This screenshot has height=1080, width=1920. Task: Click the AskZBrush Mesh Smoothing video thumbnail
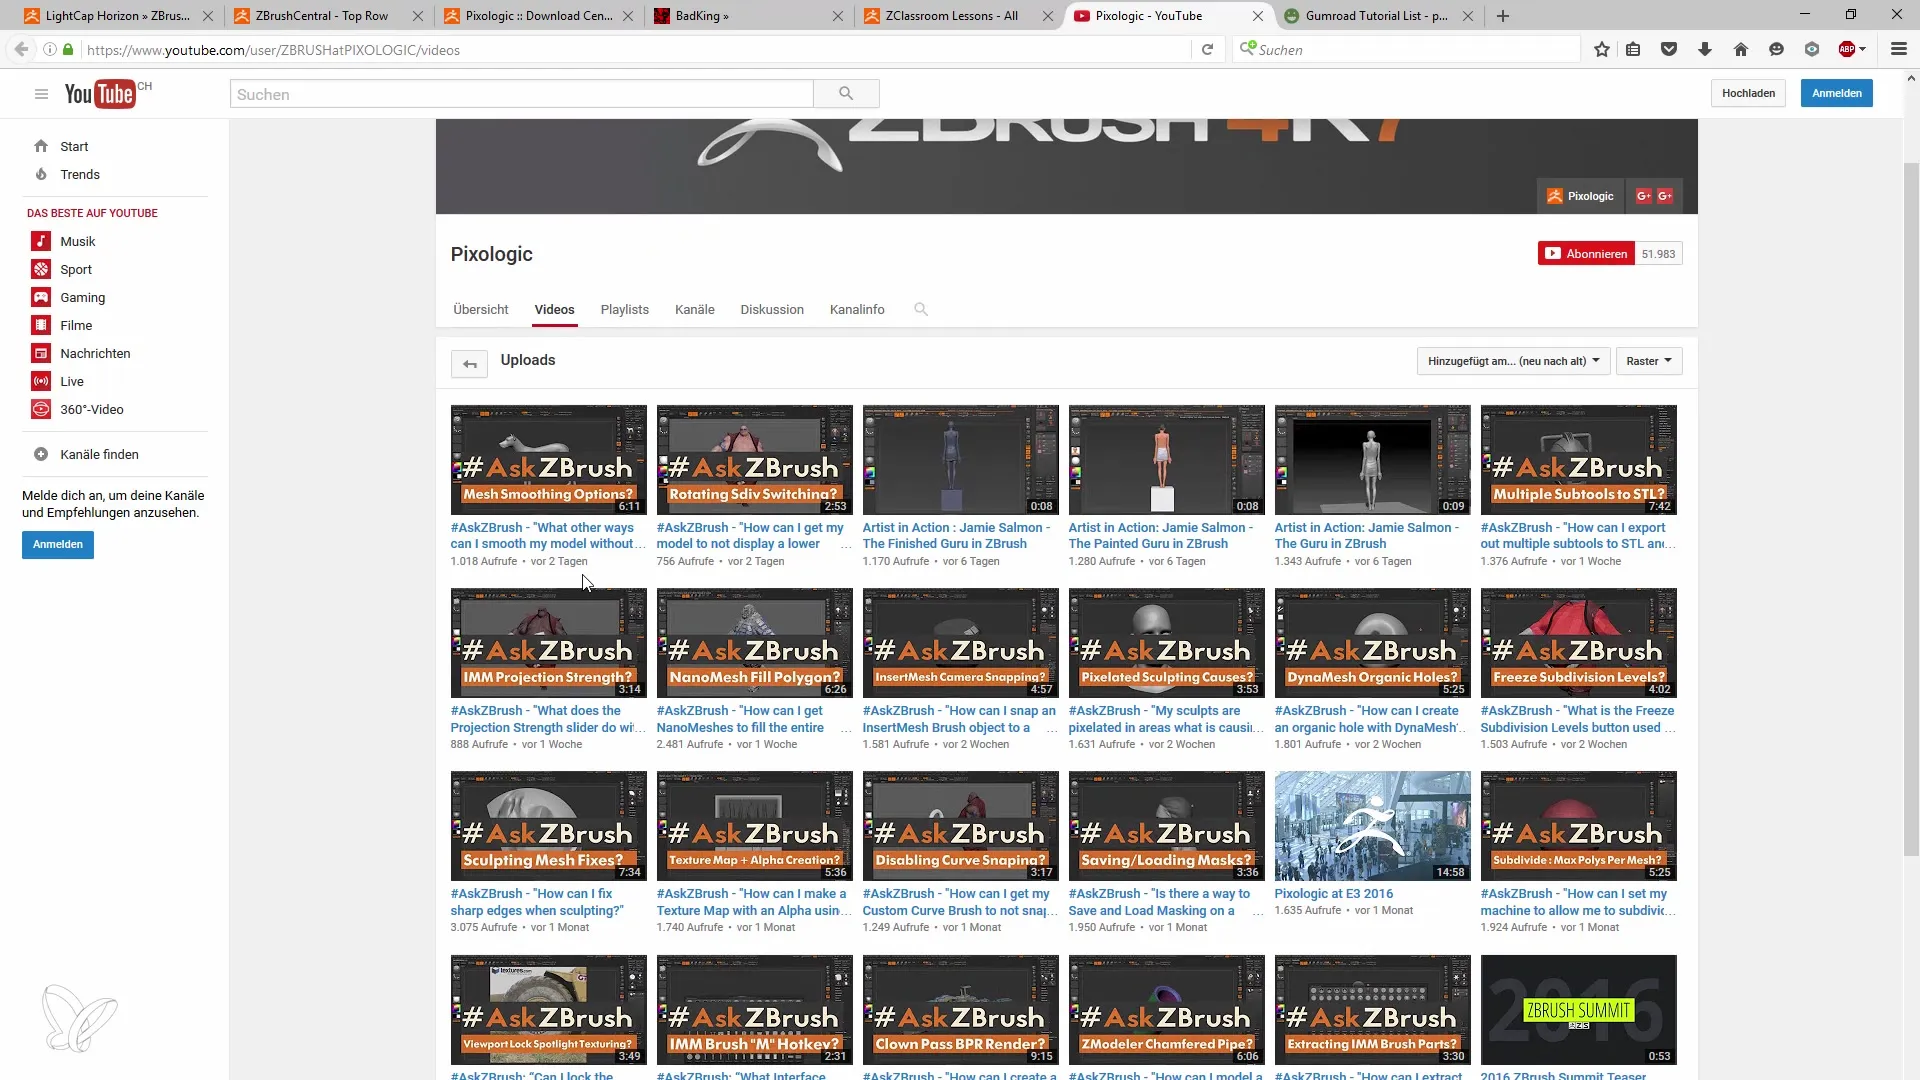(549, 460)
